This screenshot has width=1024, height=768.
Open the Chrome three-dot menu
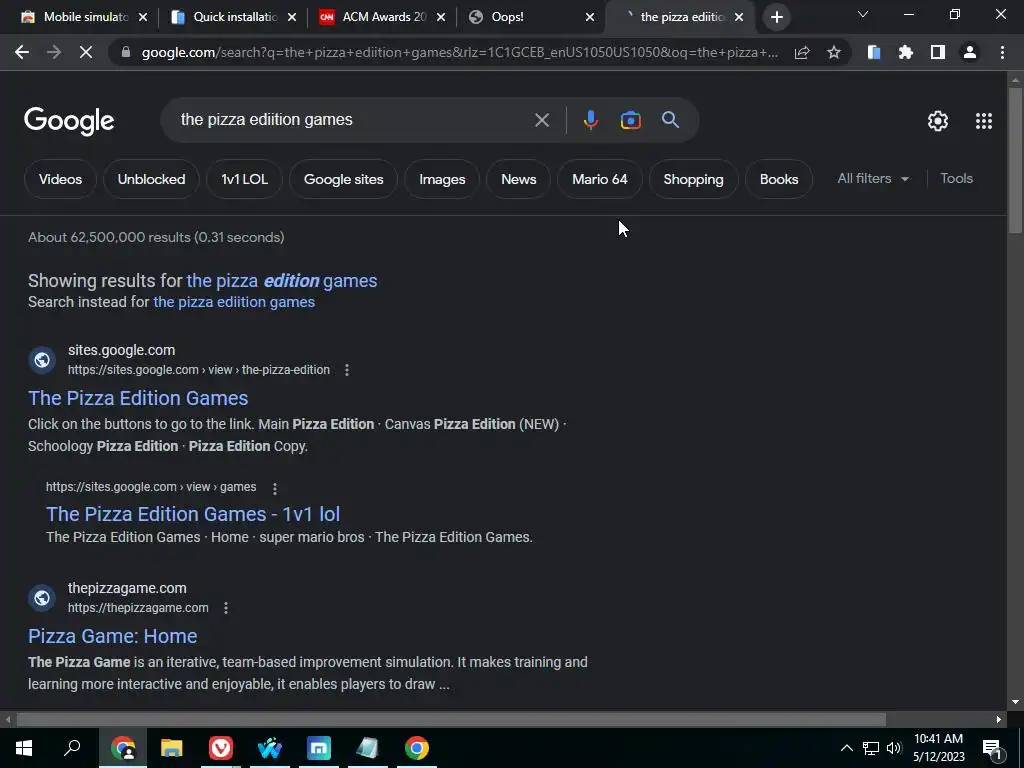pyautogui.click(x=1002, y=52)
